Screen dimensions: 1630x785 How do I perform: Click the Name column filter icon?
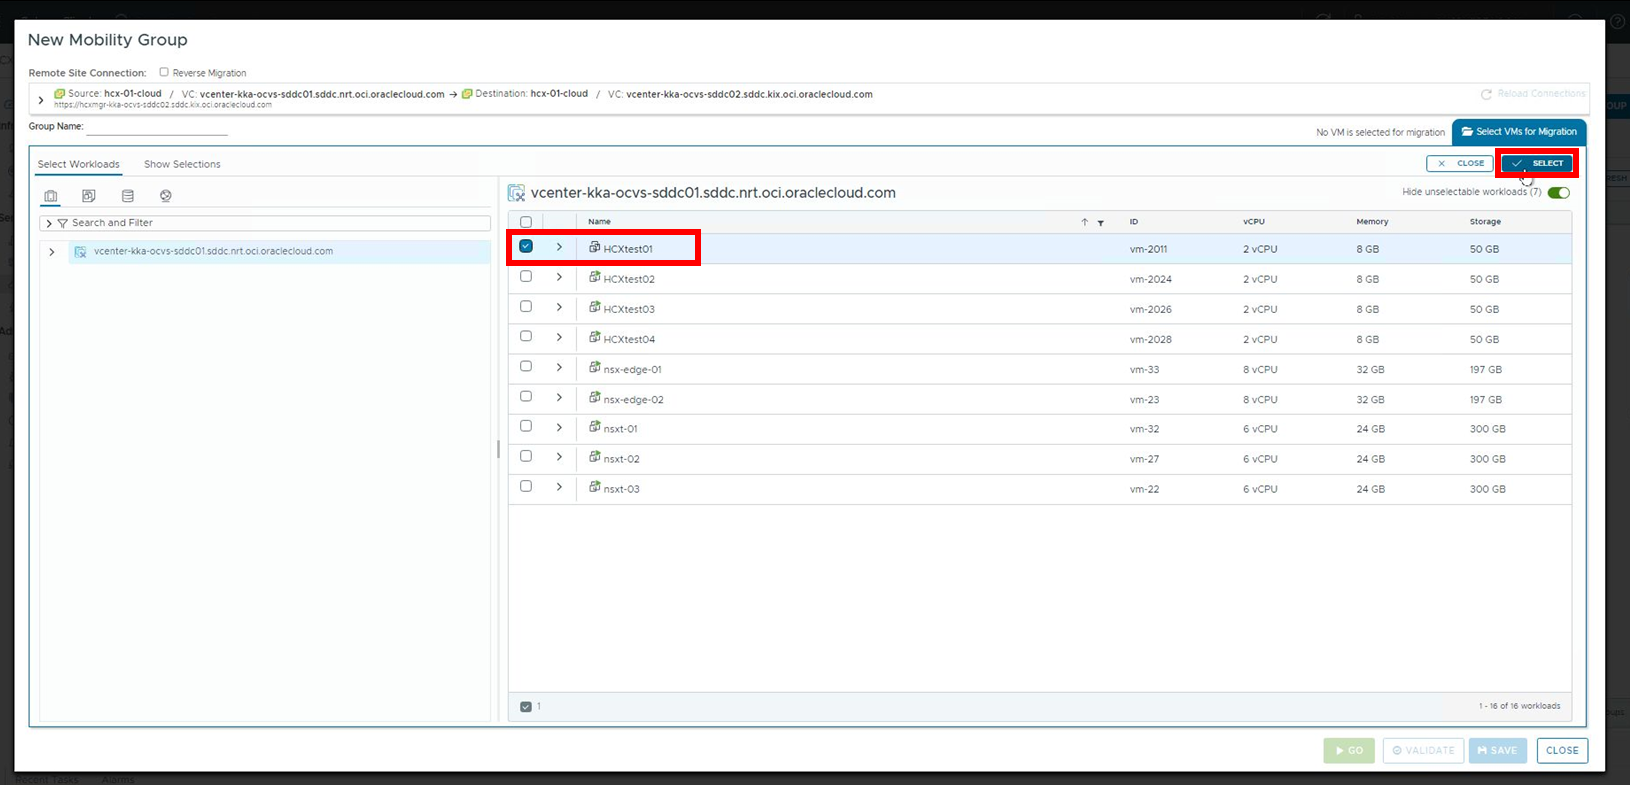(1100, 223)
